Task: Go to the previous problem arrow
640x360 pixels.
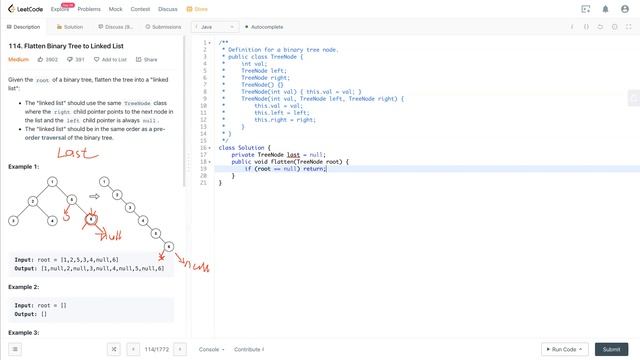Action: (133, 349)
